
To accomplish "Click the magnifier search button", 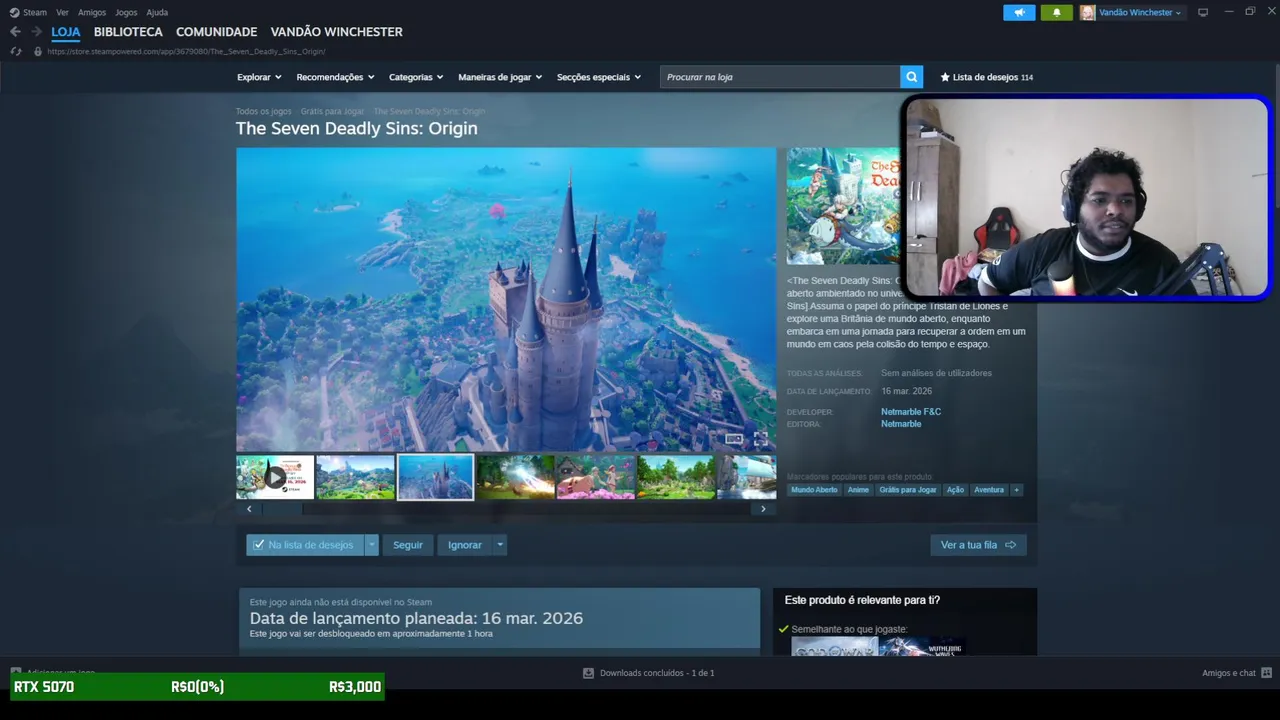I will tap(911, 77).
